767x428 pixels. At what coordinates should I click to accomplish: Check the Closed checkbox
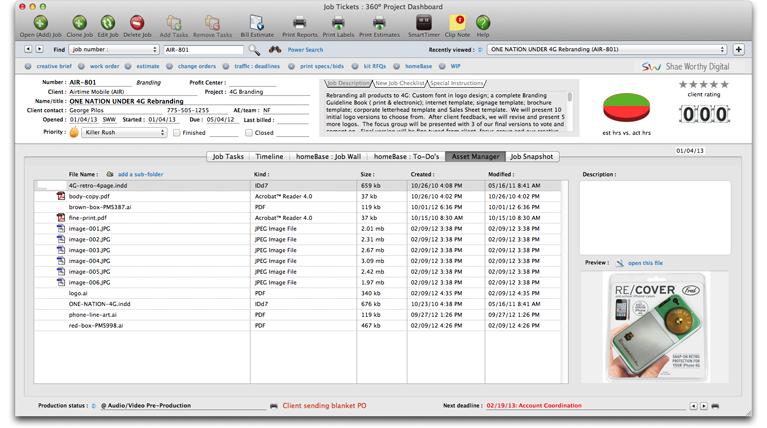click(x=249, y=132)
